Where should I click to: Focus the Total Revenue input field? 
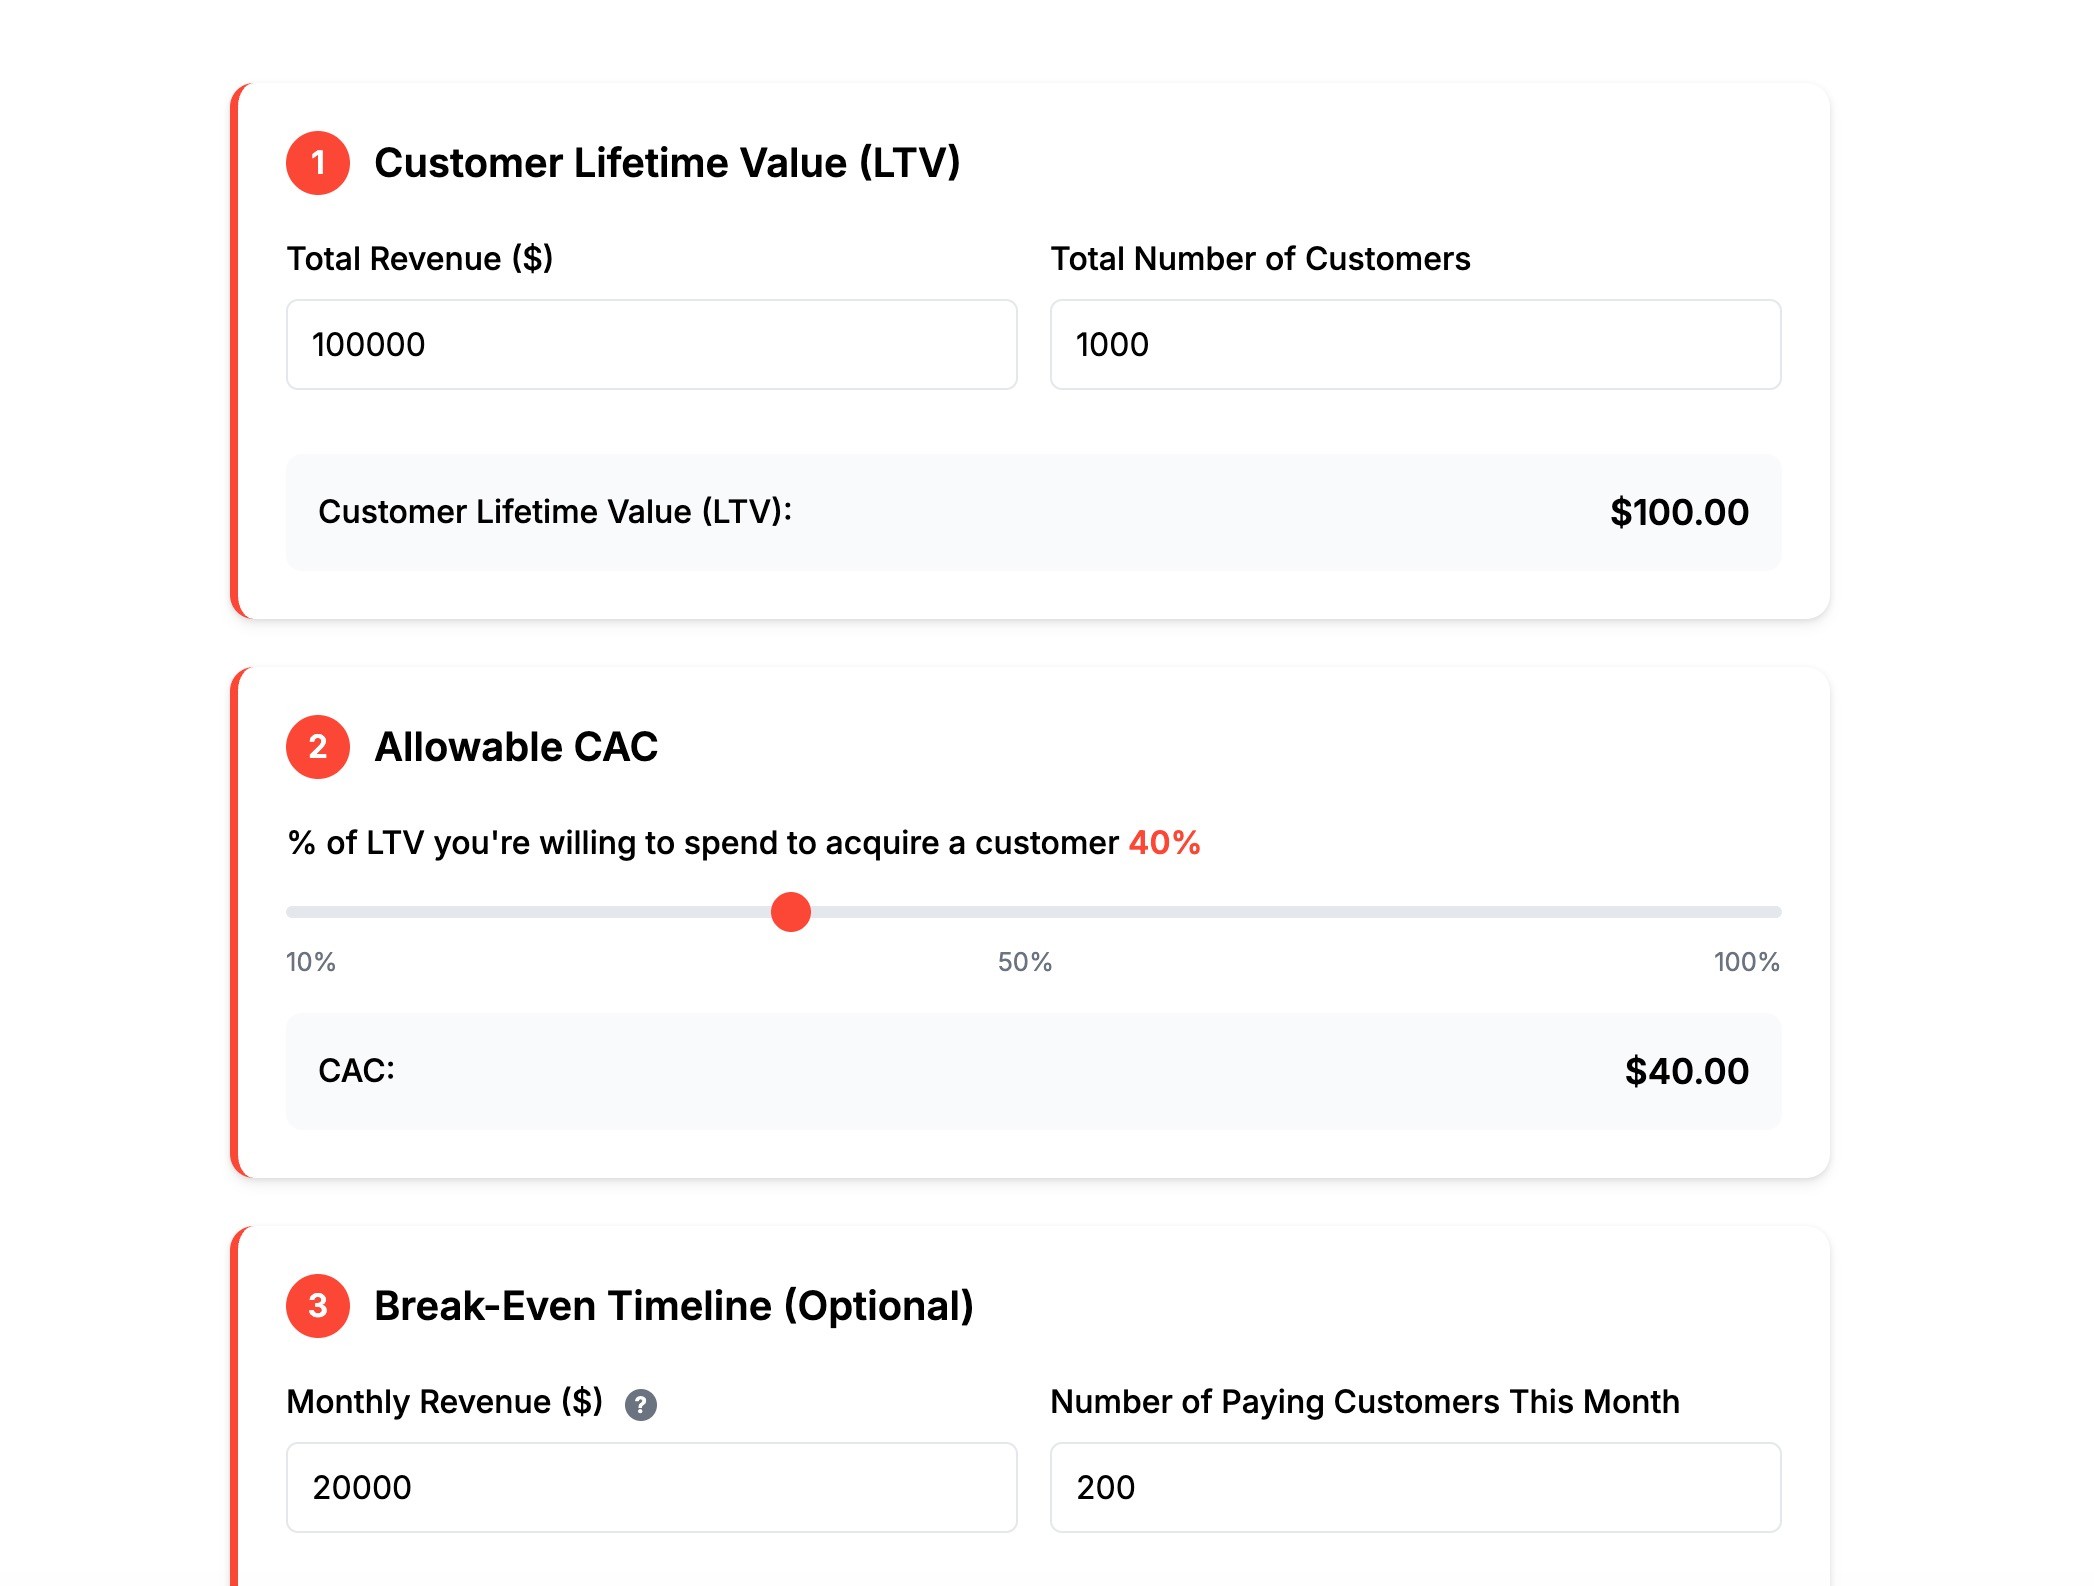pos(652,345)
